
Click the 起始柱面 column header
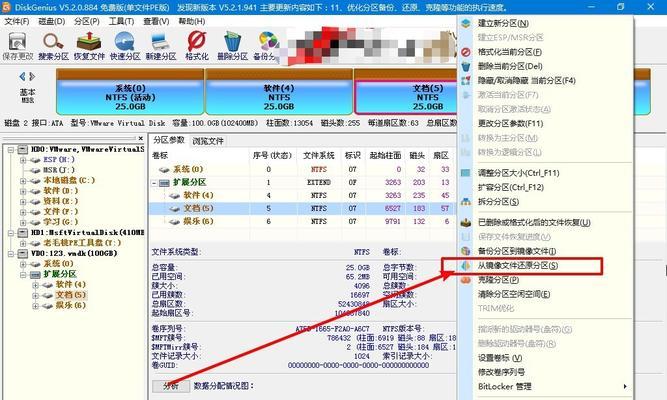point(385,156)
